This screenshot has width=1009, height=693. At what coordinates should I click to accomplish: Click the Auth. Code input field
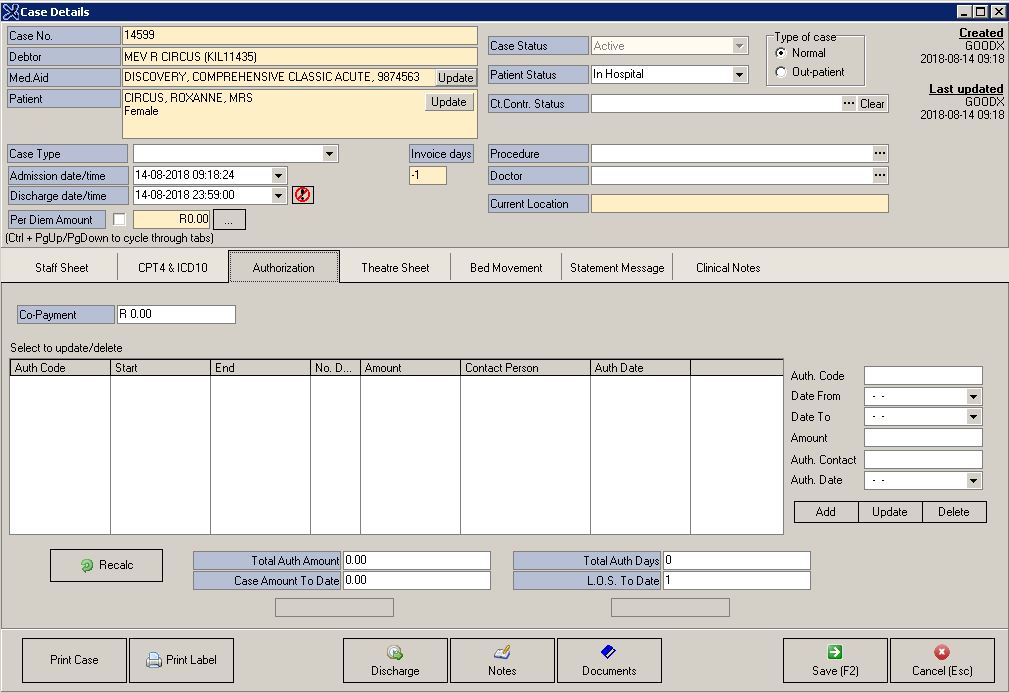click(923, 376)
